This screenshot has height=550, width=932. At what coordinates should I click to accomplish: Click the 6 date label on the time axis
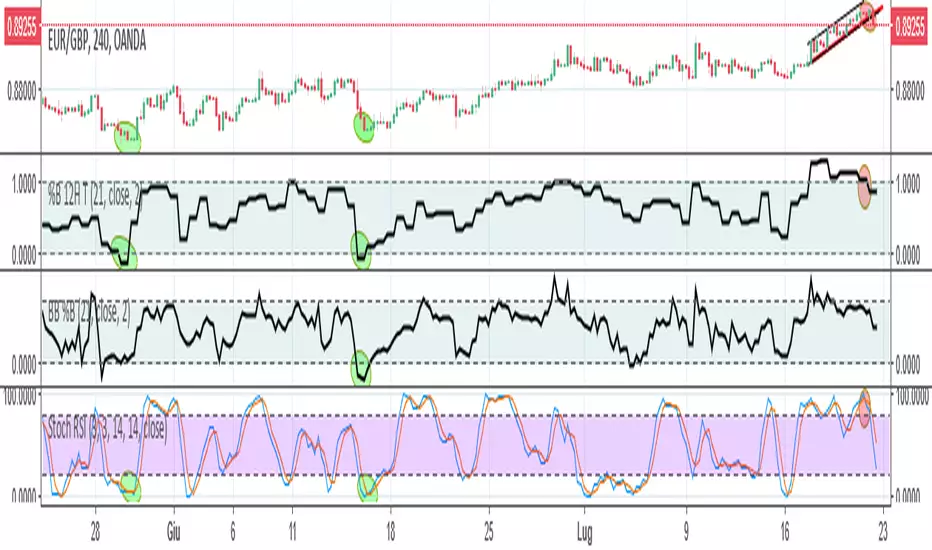232,532
